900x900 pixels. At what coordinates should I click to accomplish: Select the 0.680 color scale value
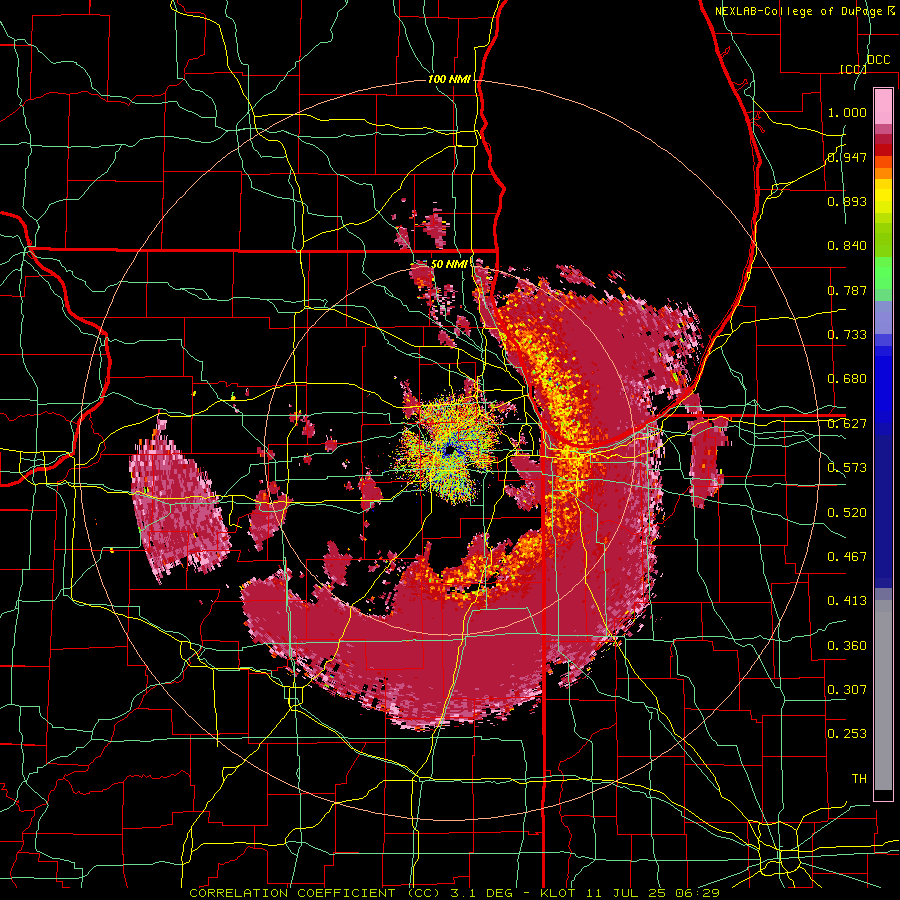pos(847,379)
